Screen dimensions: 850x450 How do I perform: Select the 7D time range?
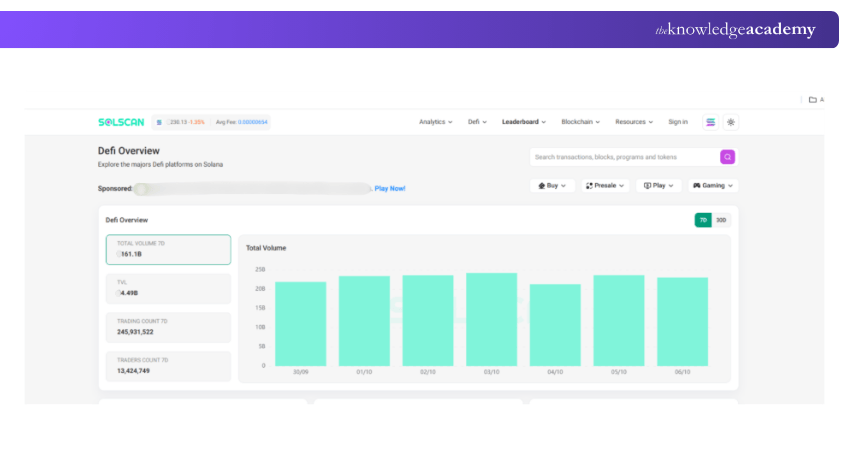pyautogui.click(x=703, y=220)
